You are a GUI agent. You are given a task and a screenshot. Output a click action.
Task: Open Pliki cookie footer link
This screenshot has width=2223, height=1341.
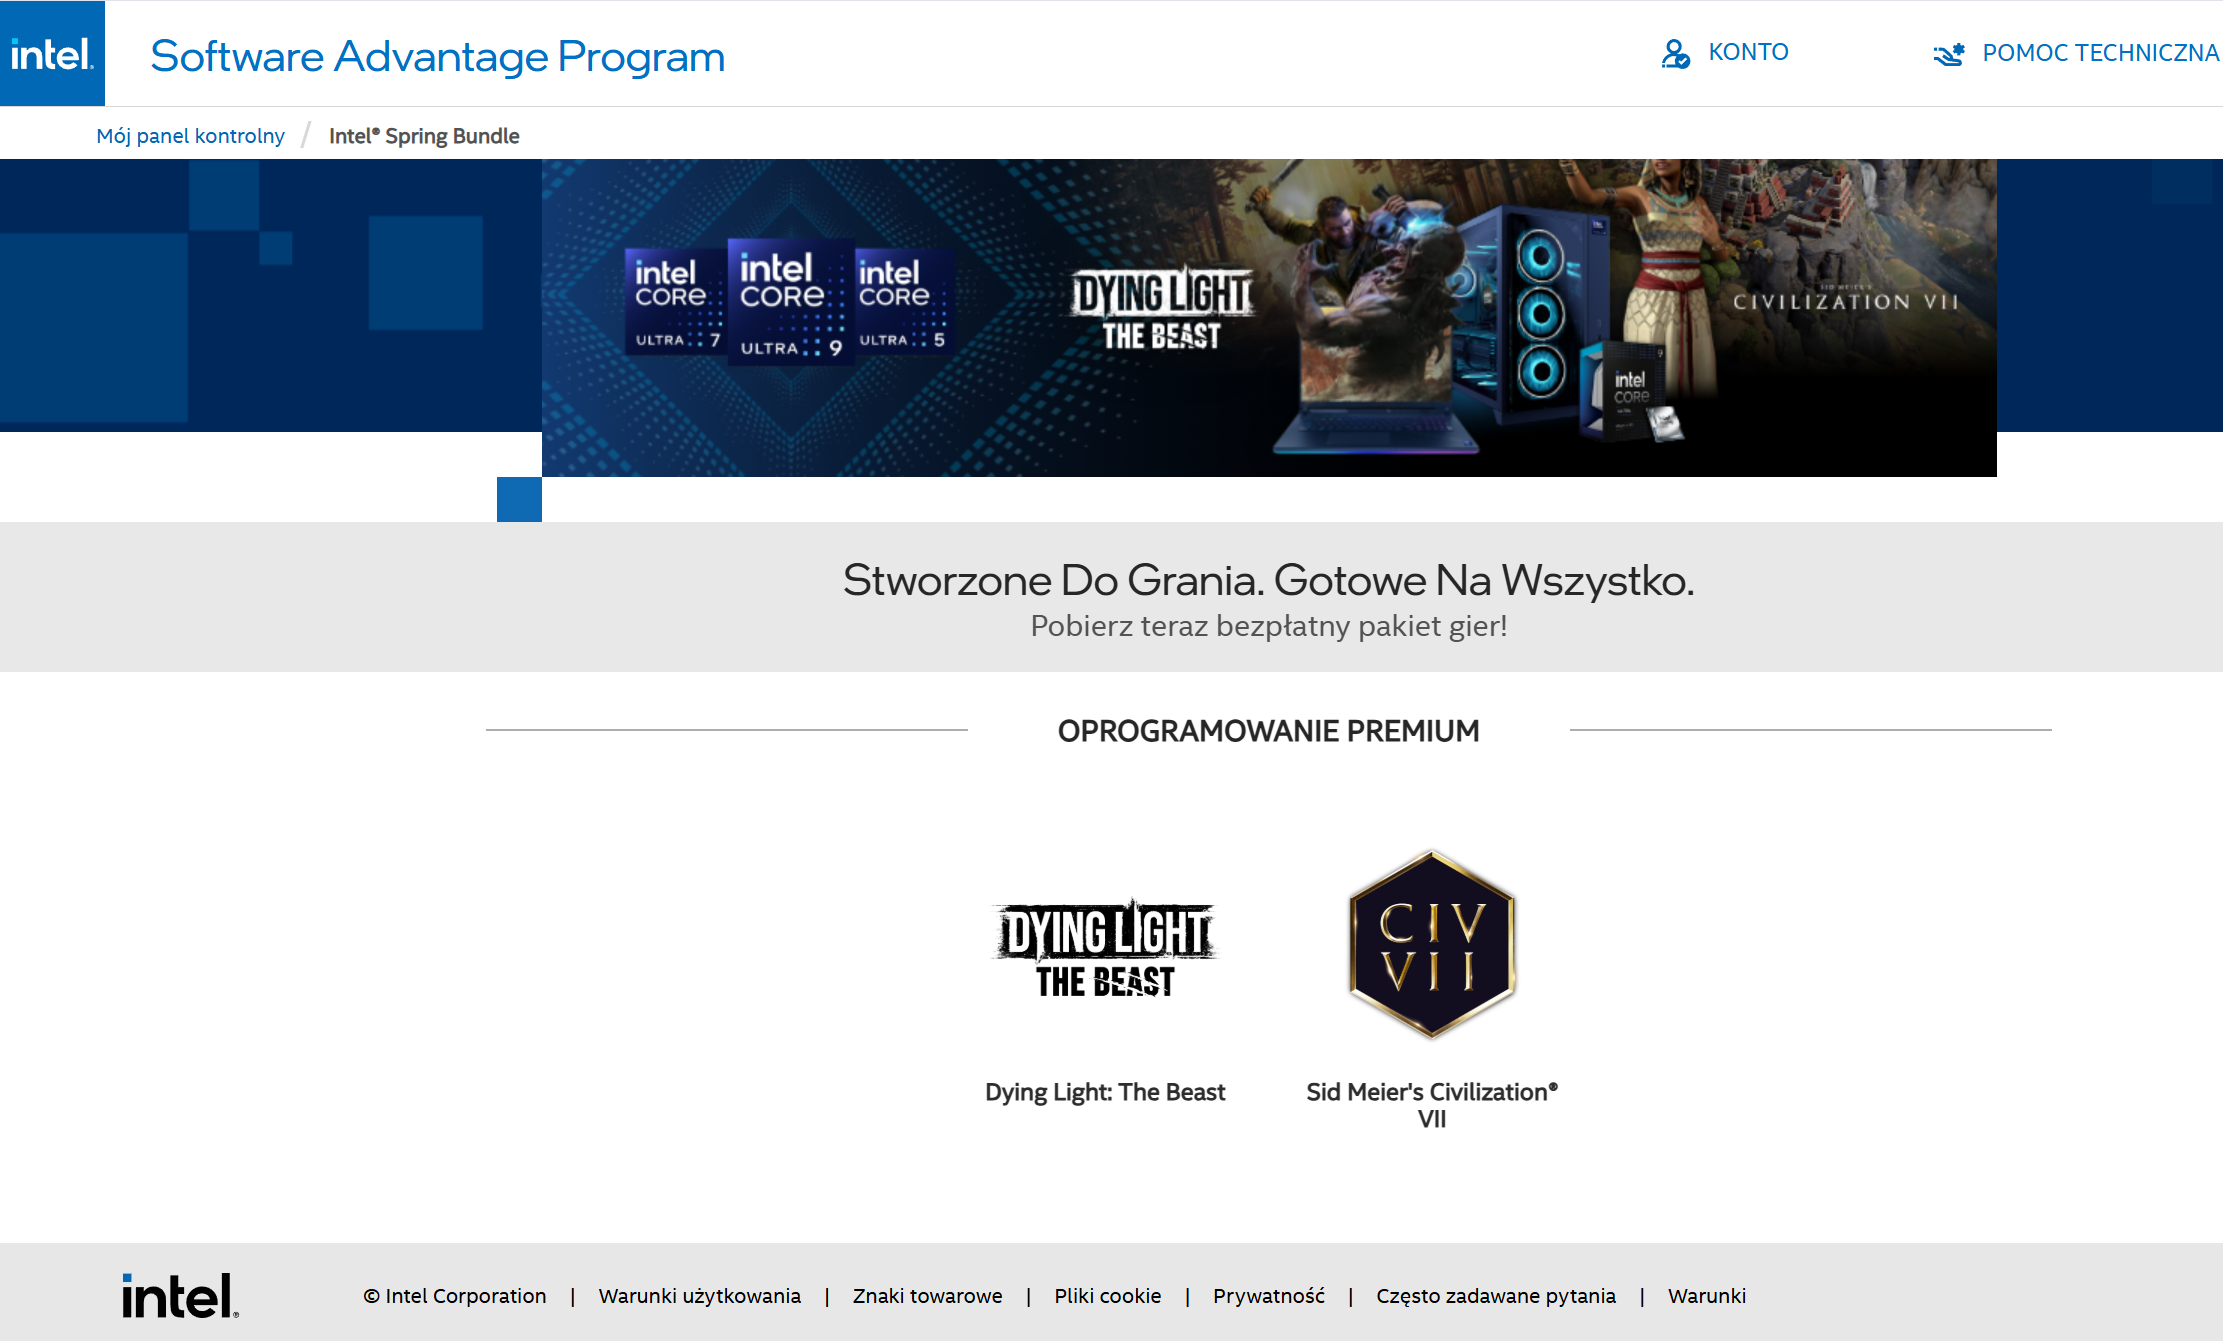(x=1107, y=1296)
